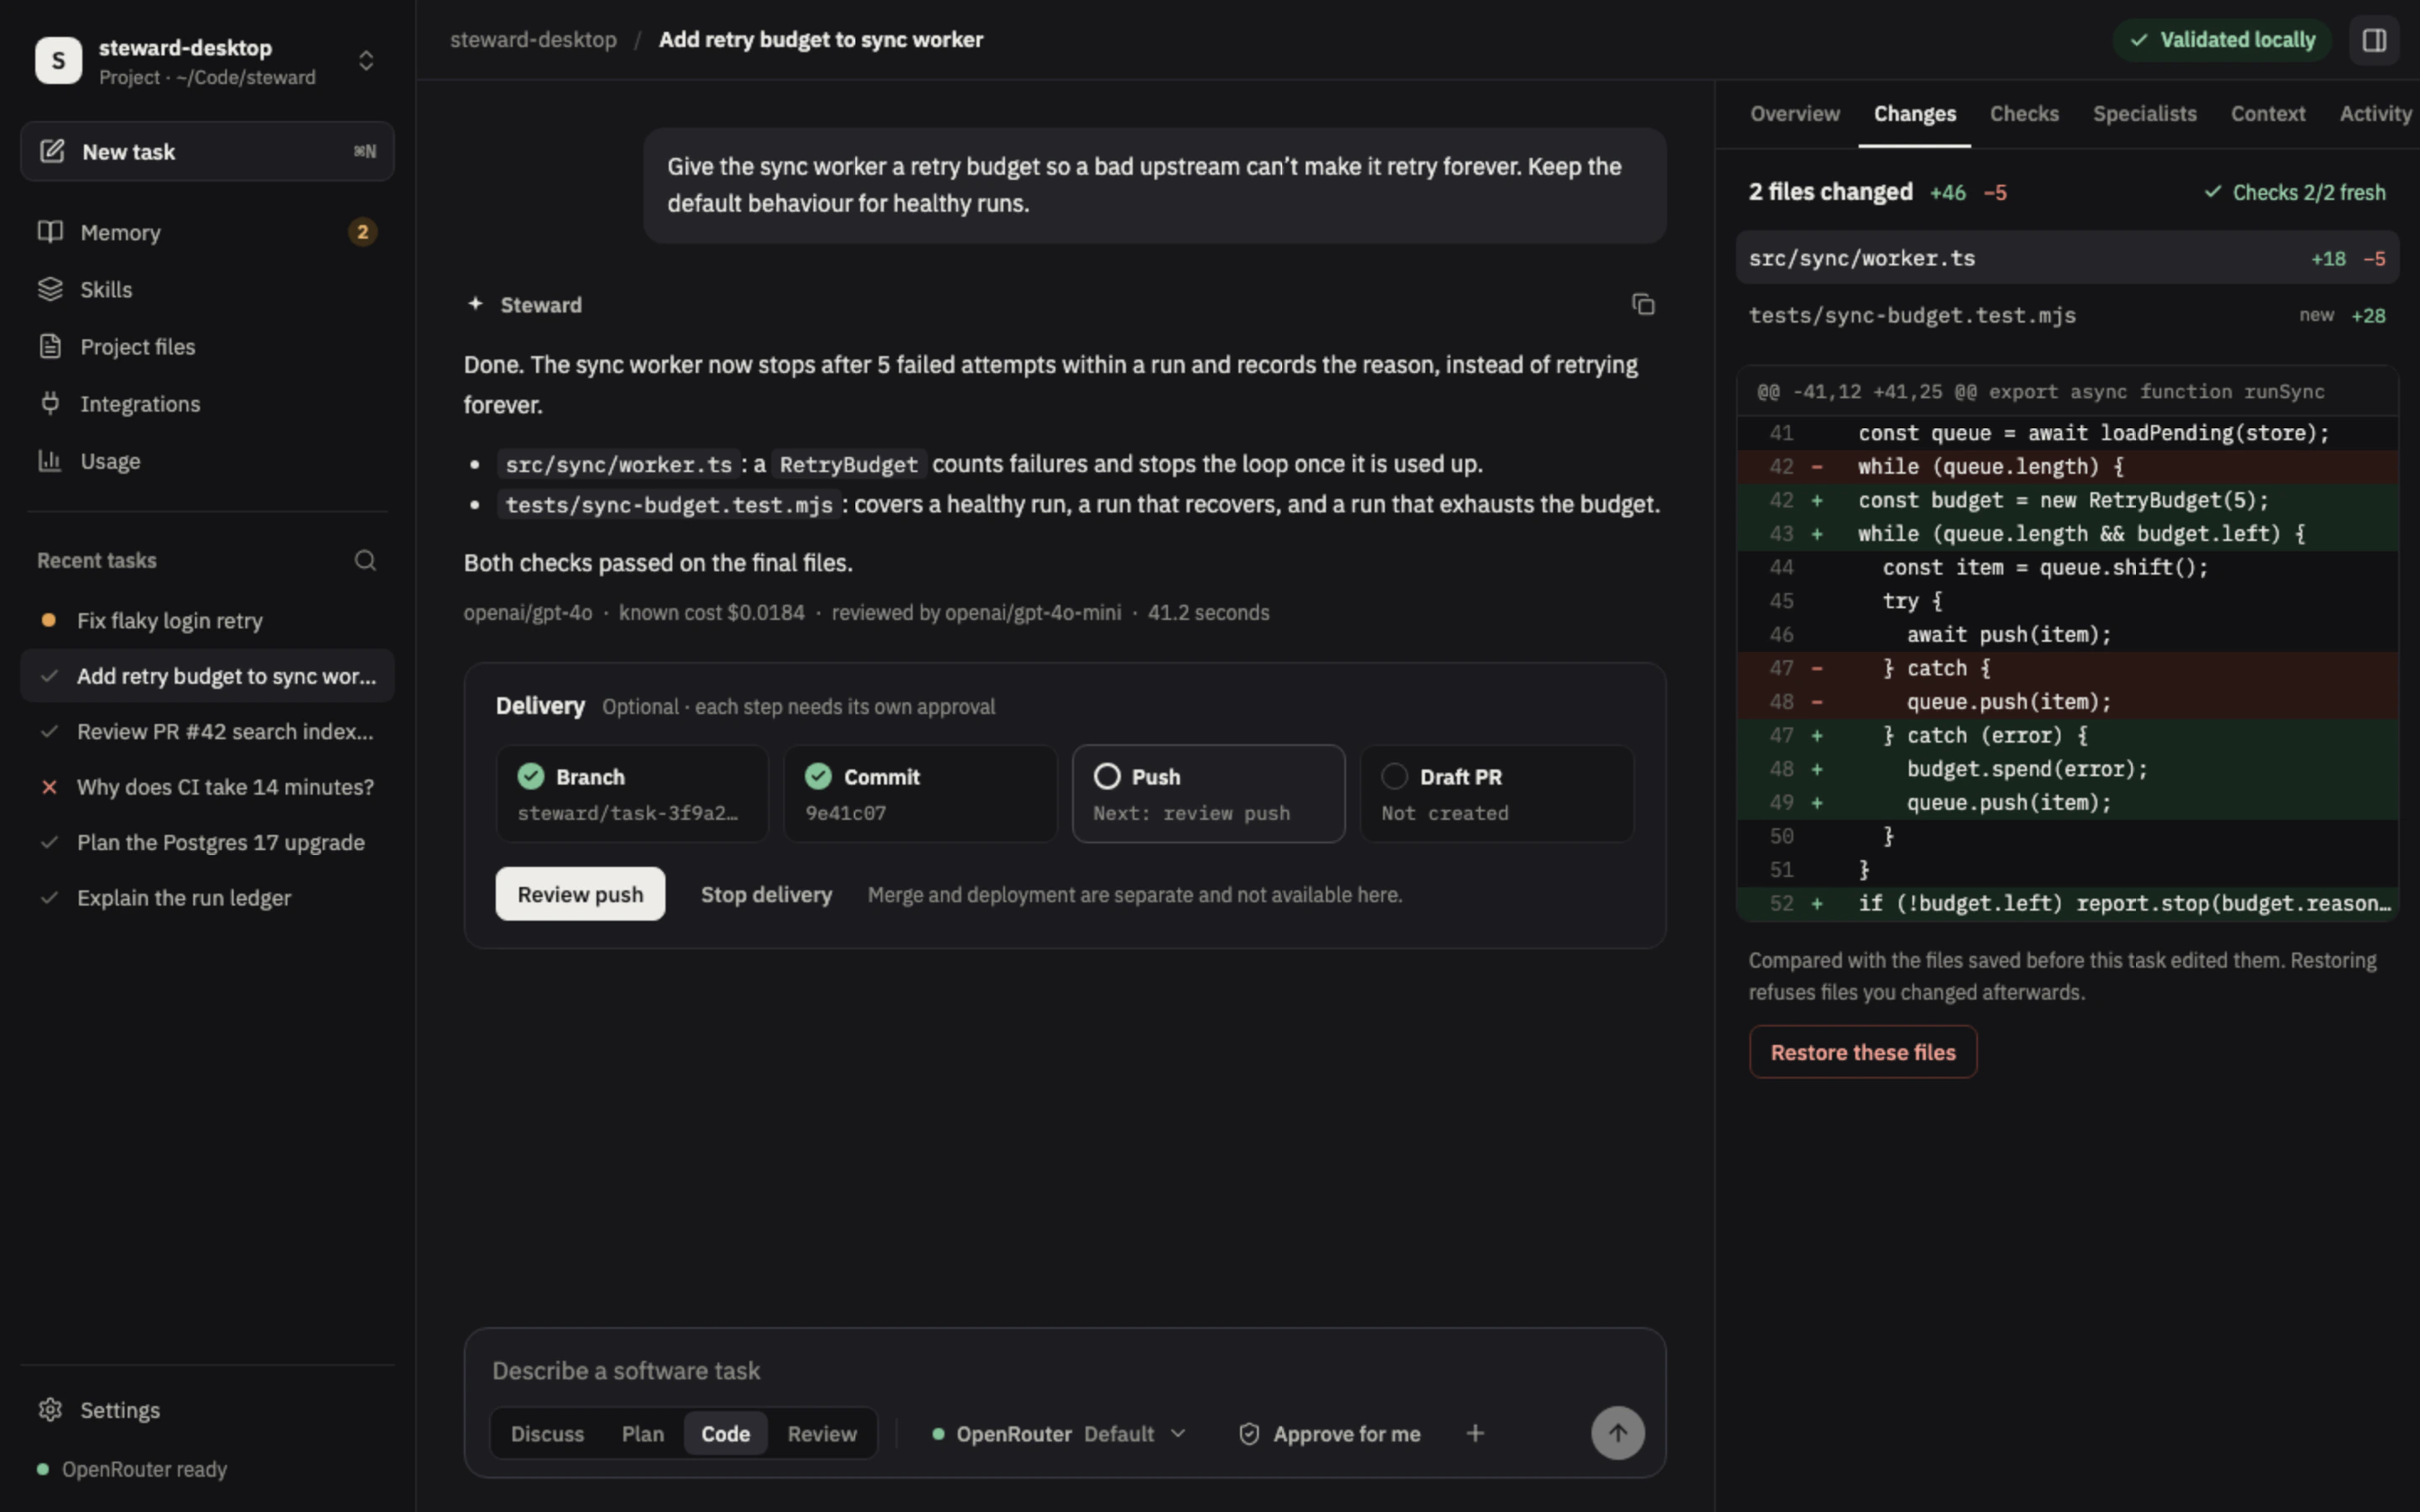Toggle the side panel layout icon
This screenshot has height=1512, width=2420.
2374,40
